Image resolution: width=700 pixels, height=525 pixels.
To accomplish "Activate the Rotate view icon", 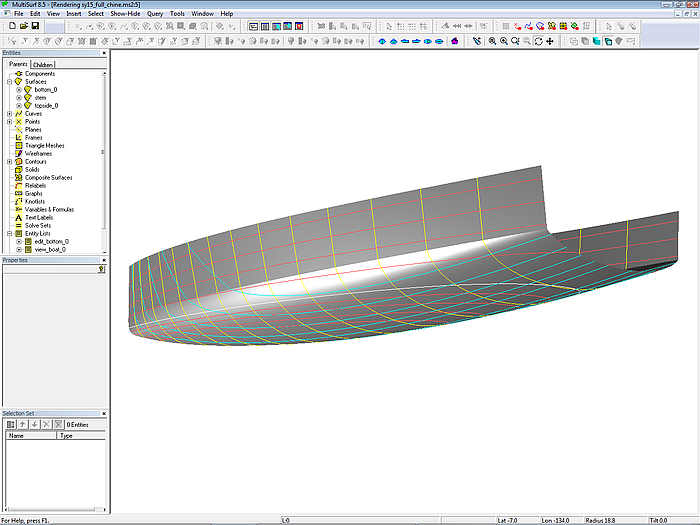I will point(538,41).
